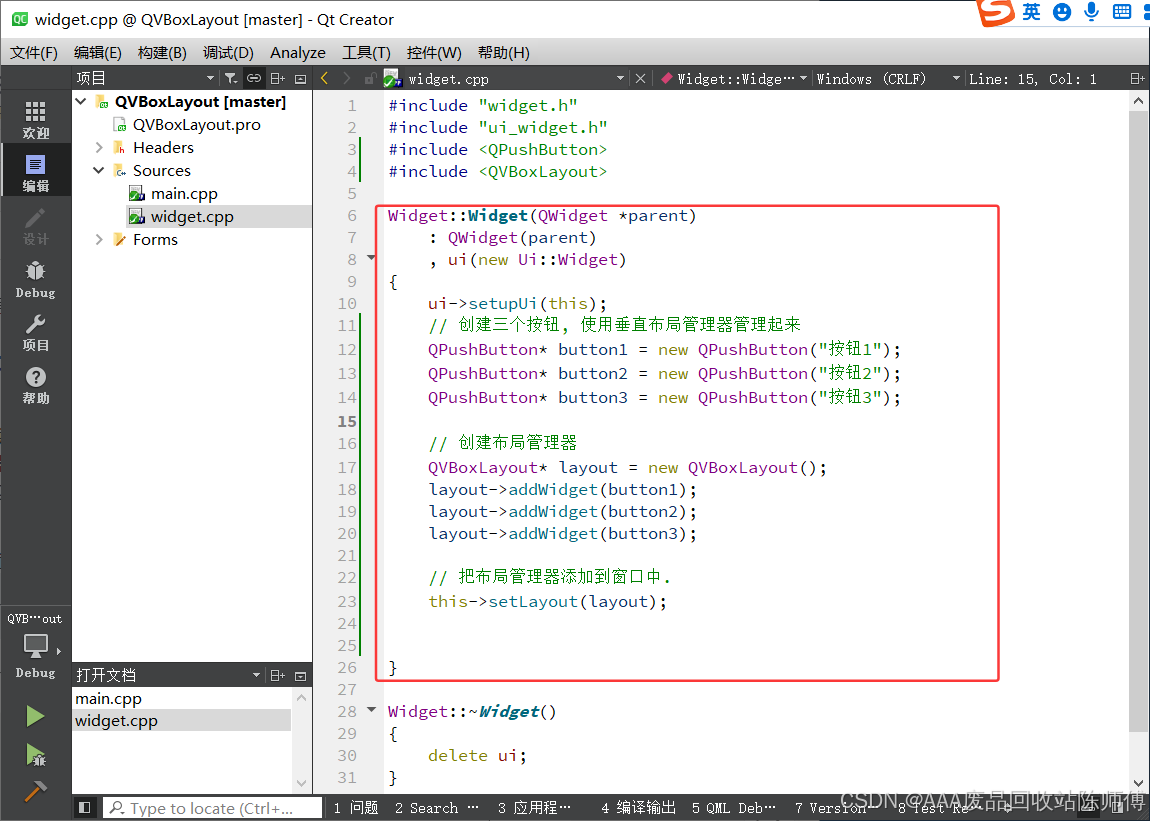Split the Open Documents panel
The width and height of the screenshot is (1150, 821).
277,675
